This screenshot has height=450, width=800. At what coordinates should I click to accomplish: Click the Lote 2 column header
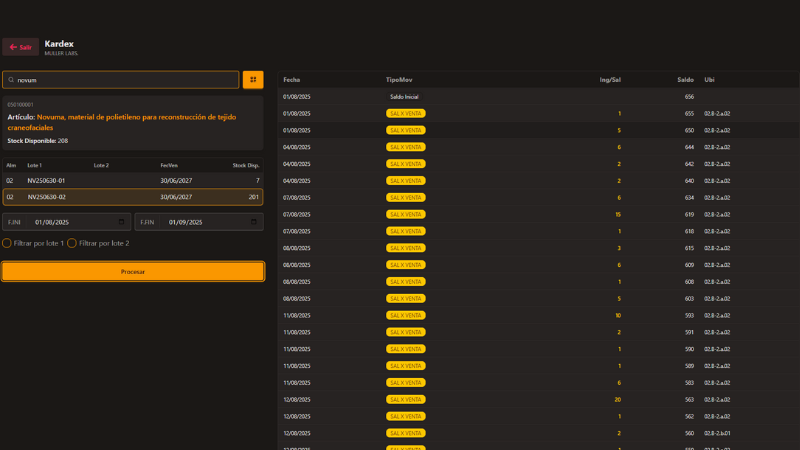(x=101, y=165)
